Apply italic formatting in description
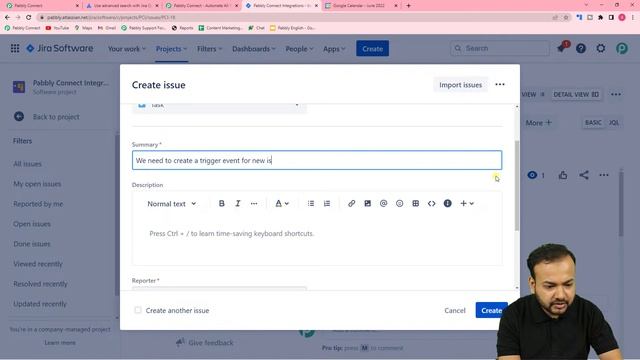This screenshot has width=640, height=360. [x=238, y=203]
